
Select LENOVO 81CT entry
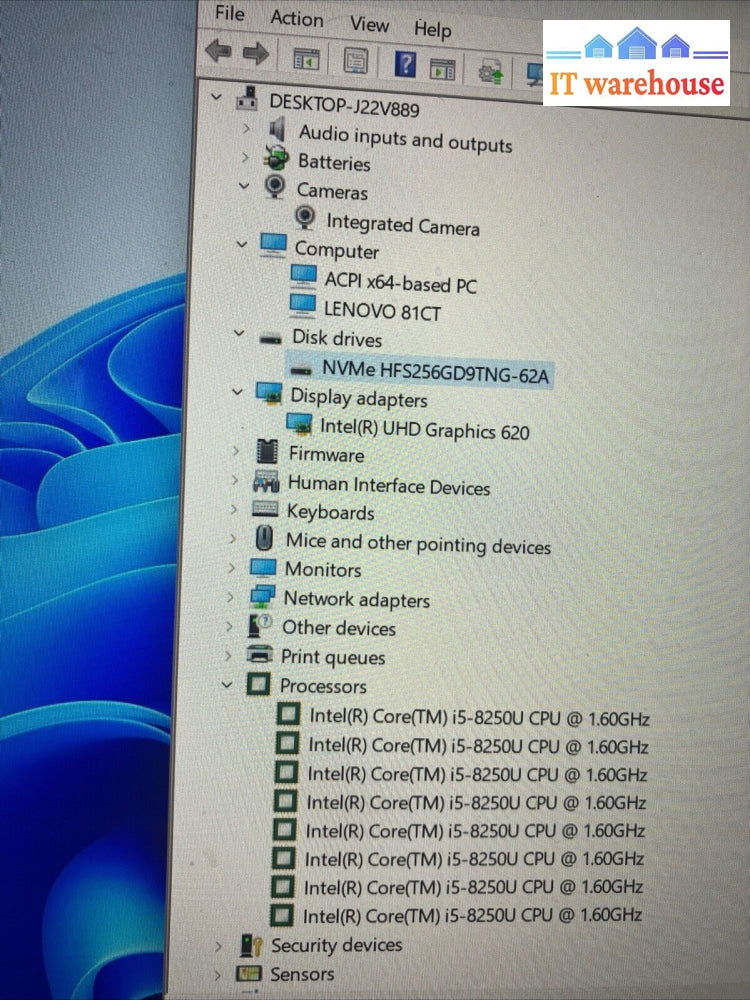(381, 311)
